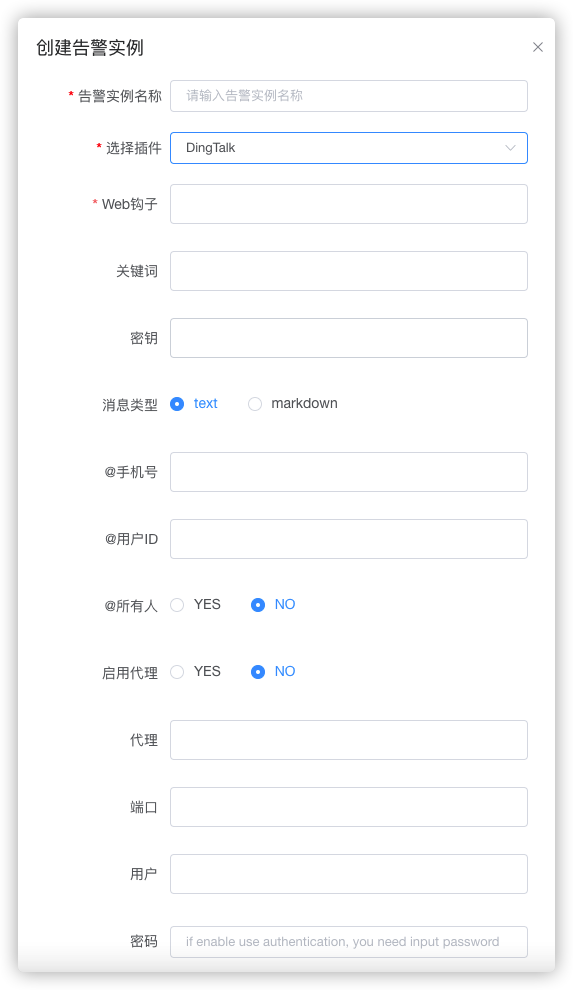Select the text message type radio

[177, 404]
